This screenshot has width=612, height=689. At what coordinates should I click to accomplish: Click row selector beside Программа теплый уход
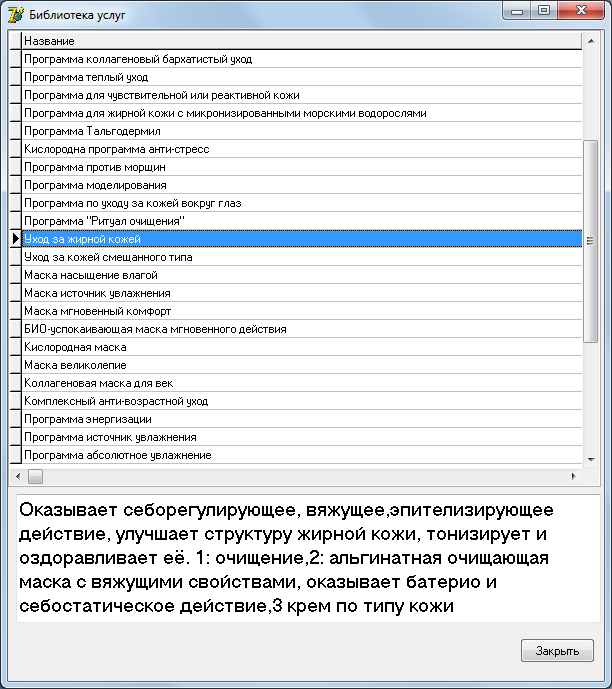tap(16, 77)
